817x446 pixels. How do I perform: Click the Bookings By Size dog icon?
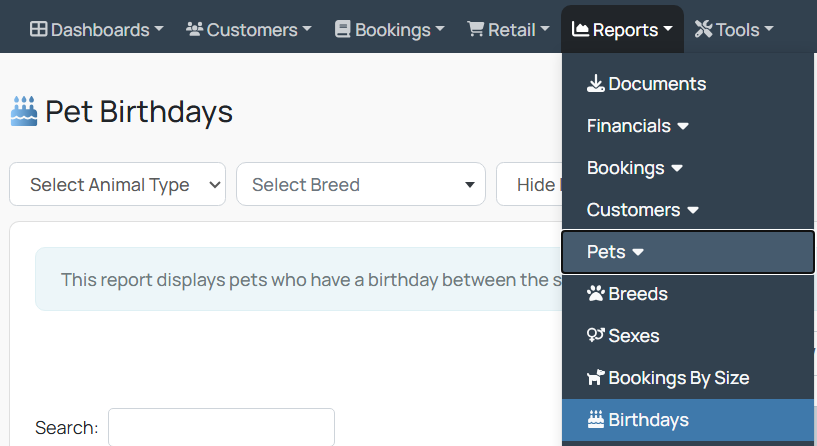point(596,377)
